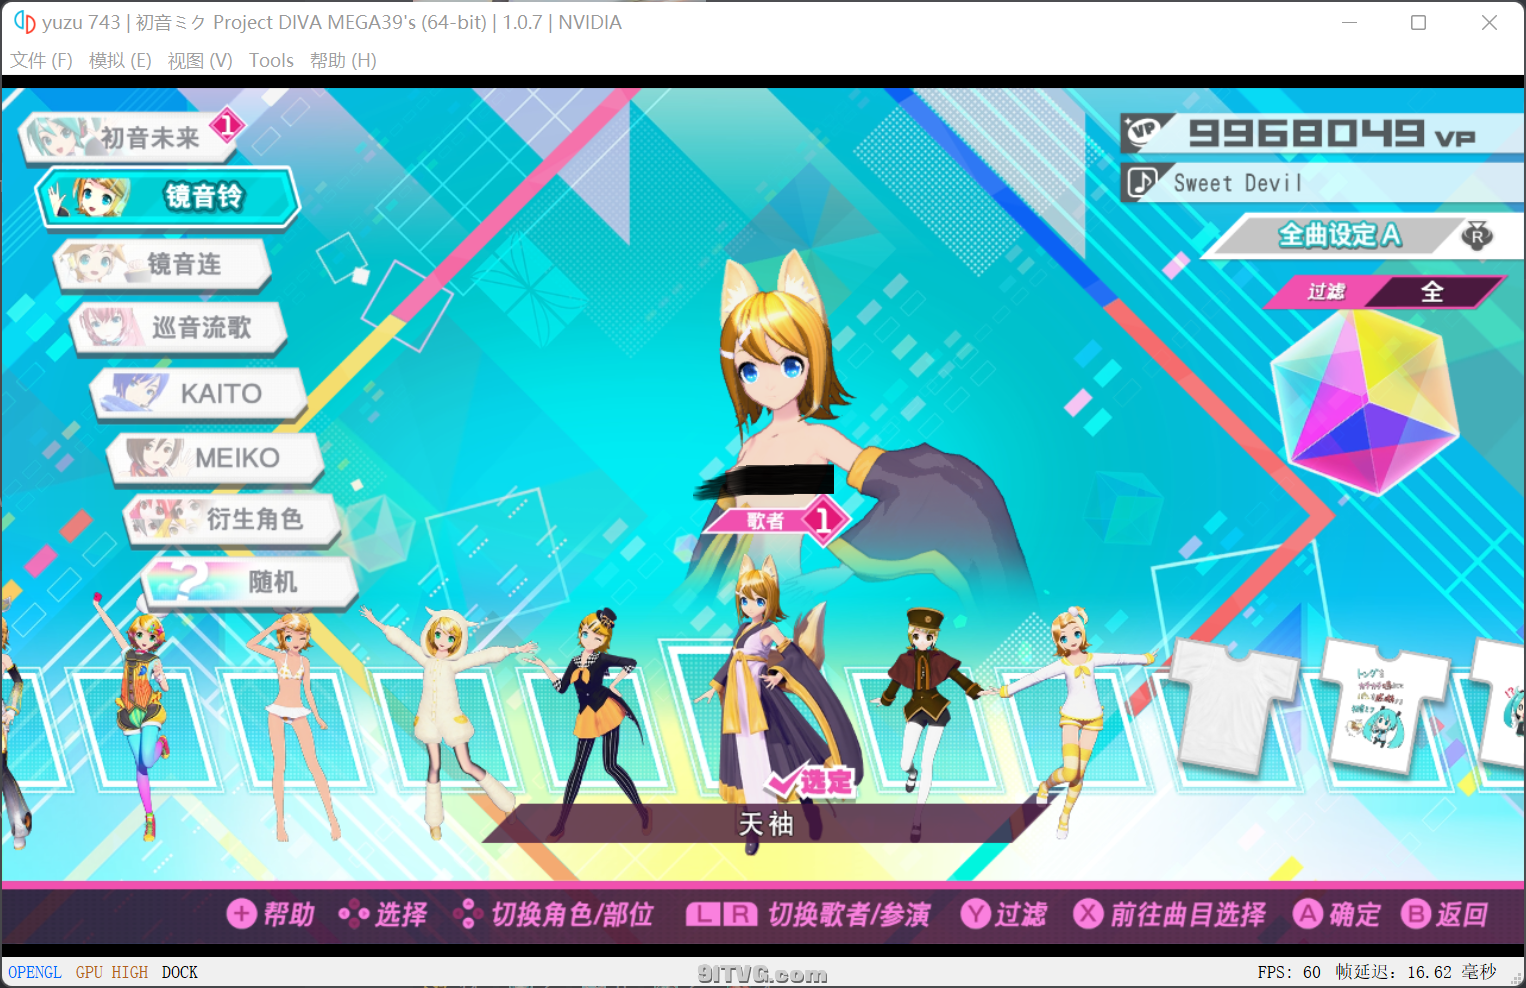Minimize the yuzu window
Image resolution: width=1526 pixels, height=988 pixels.
click(x=1349, y=22)
